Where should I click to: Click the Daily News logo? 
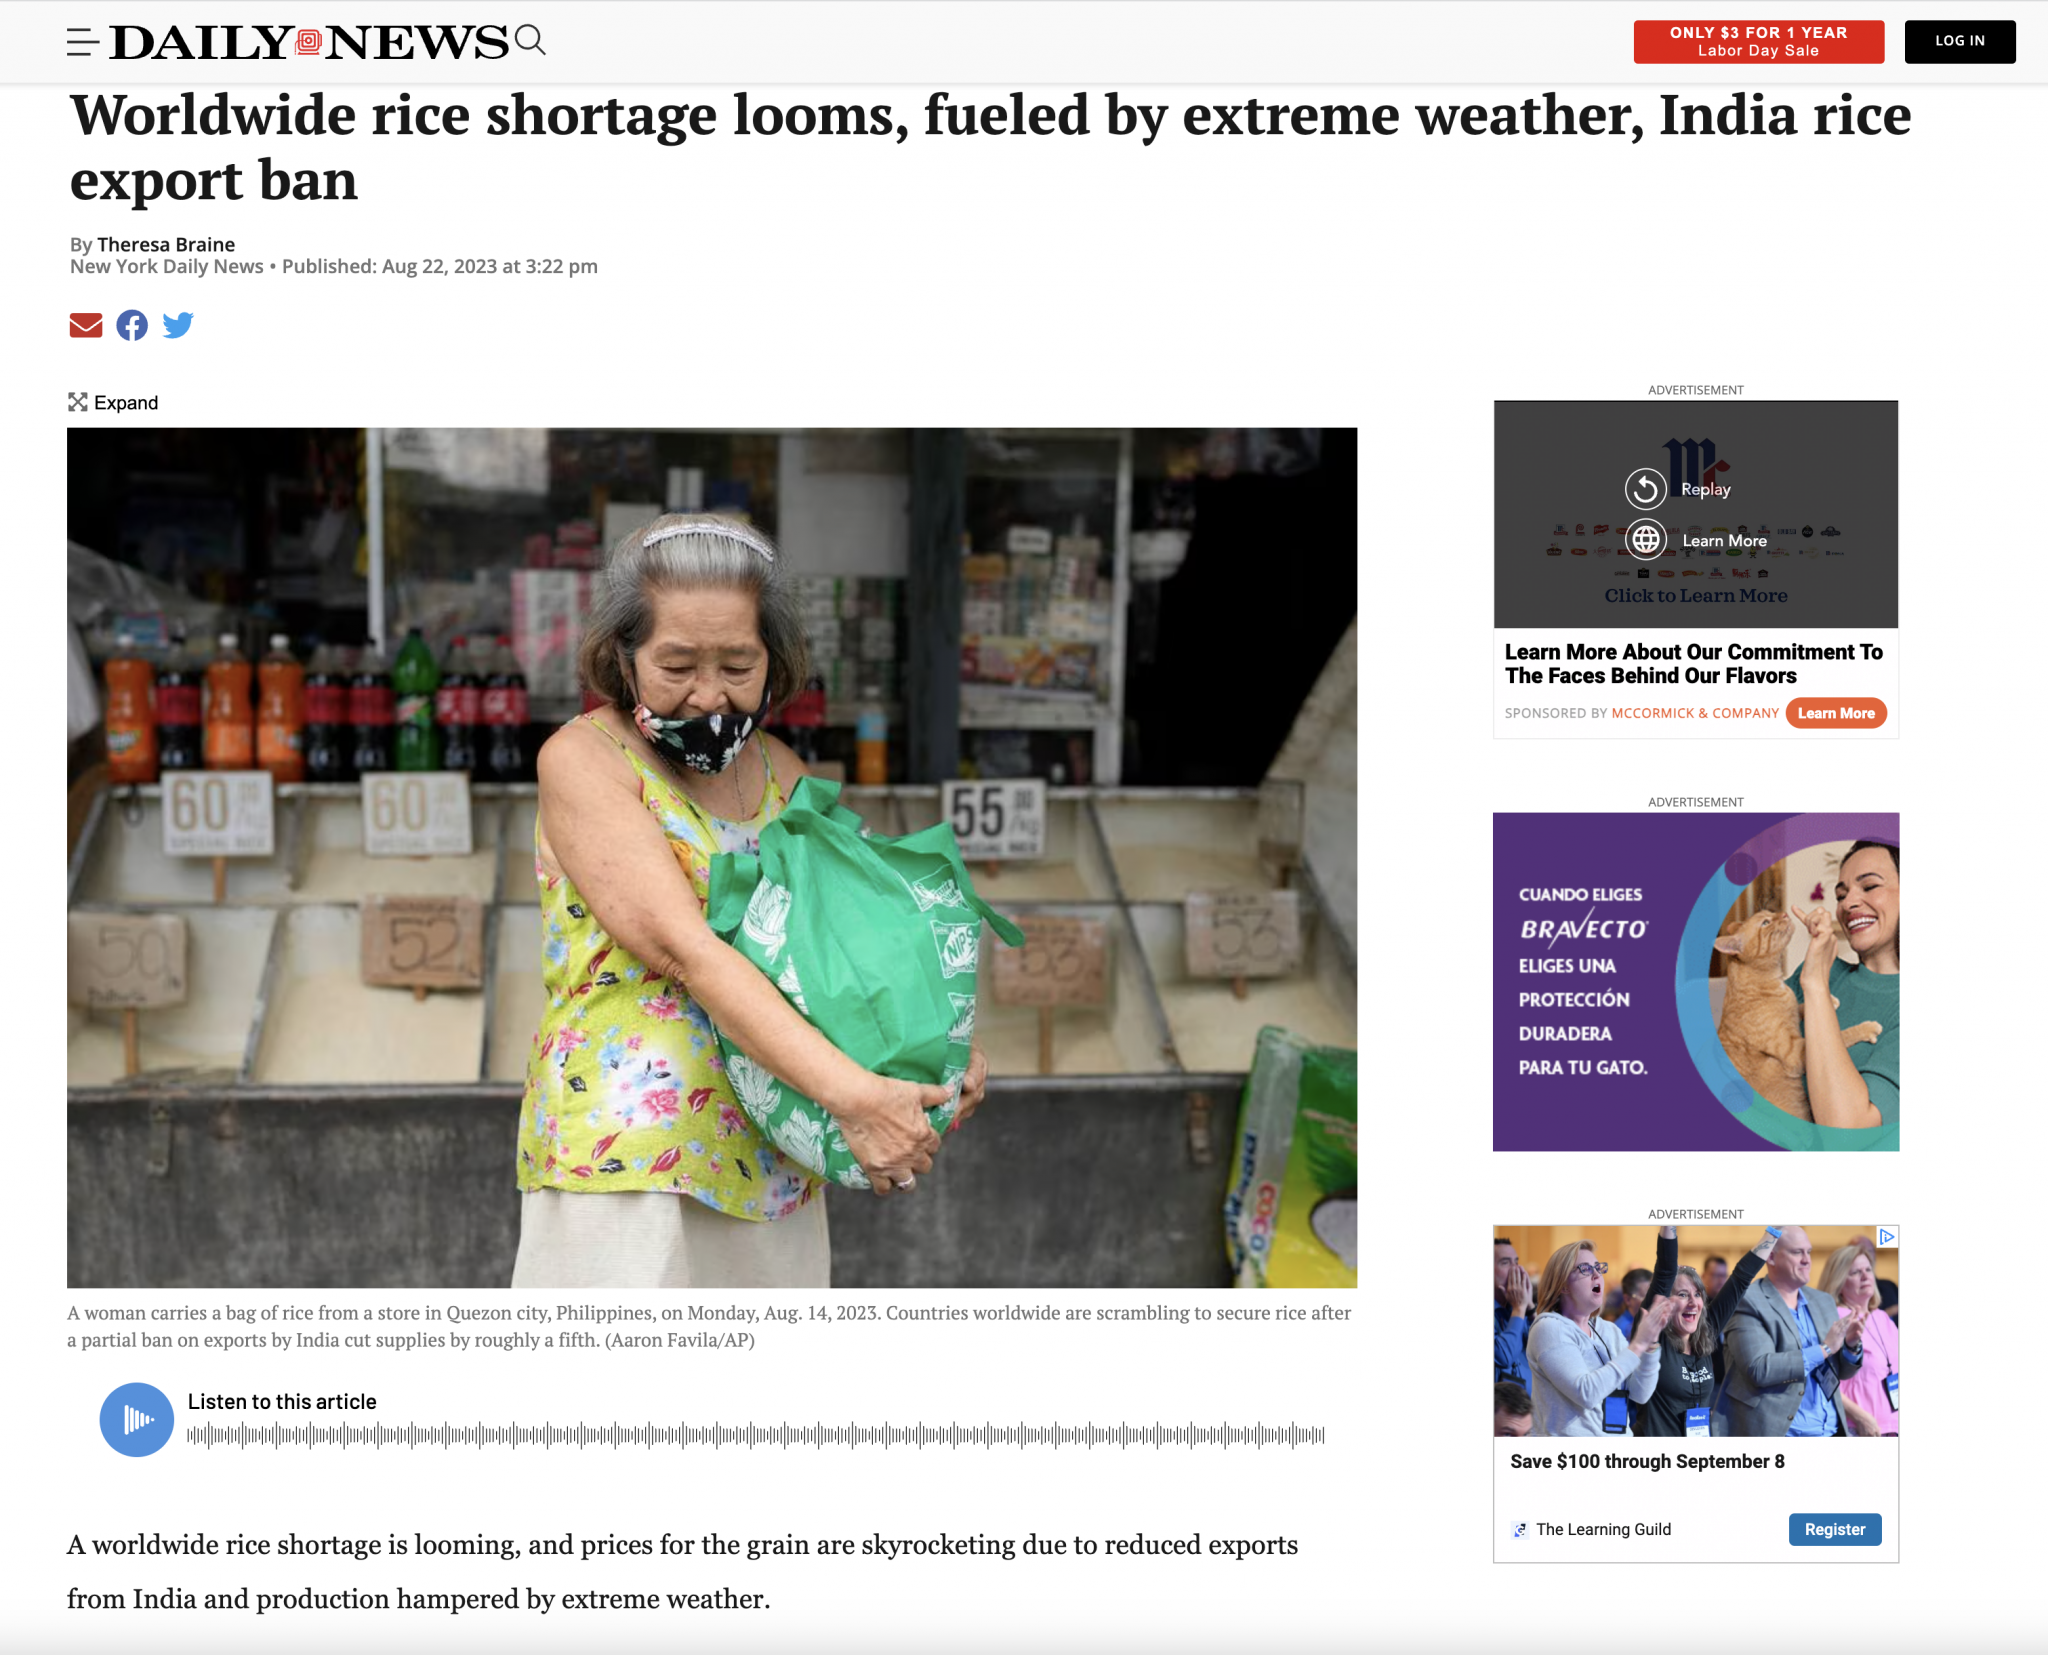point(309,42)
